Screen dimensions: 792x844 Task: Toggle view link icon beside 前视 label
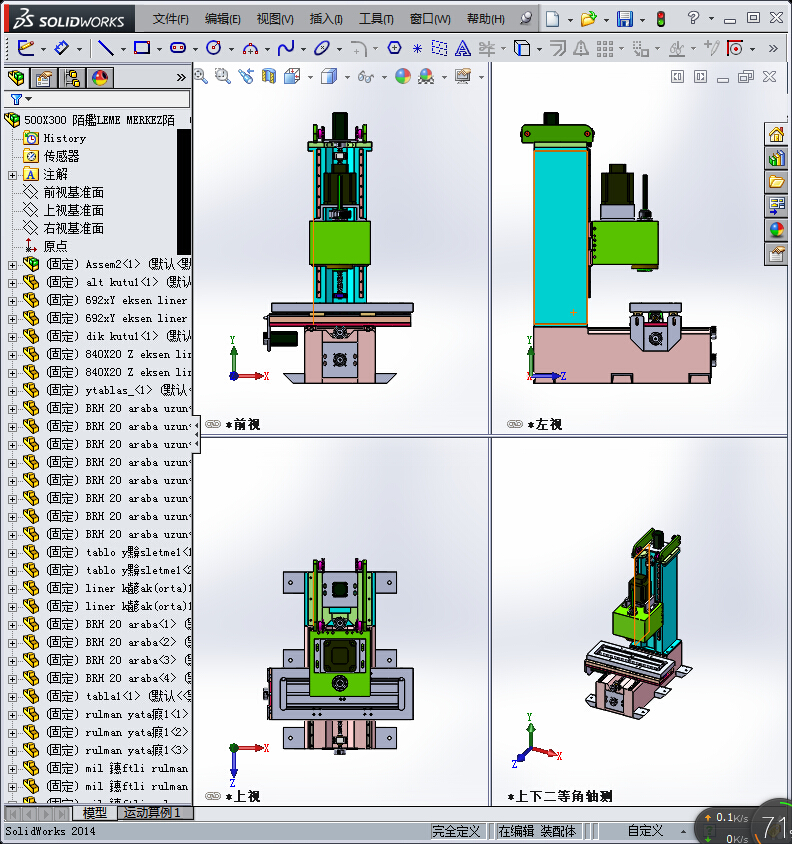(x=213, y=424)
